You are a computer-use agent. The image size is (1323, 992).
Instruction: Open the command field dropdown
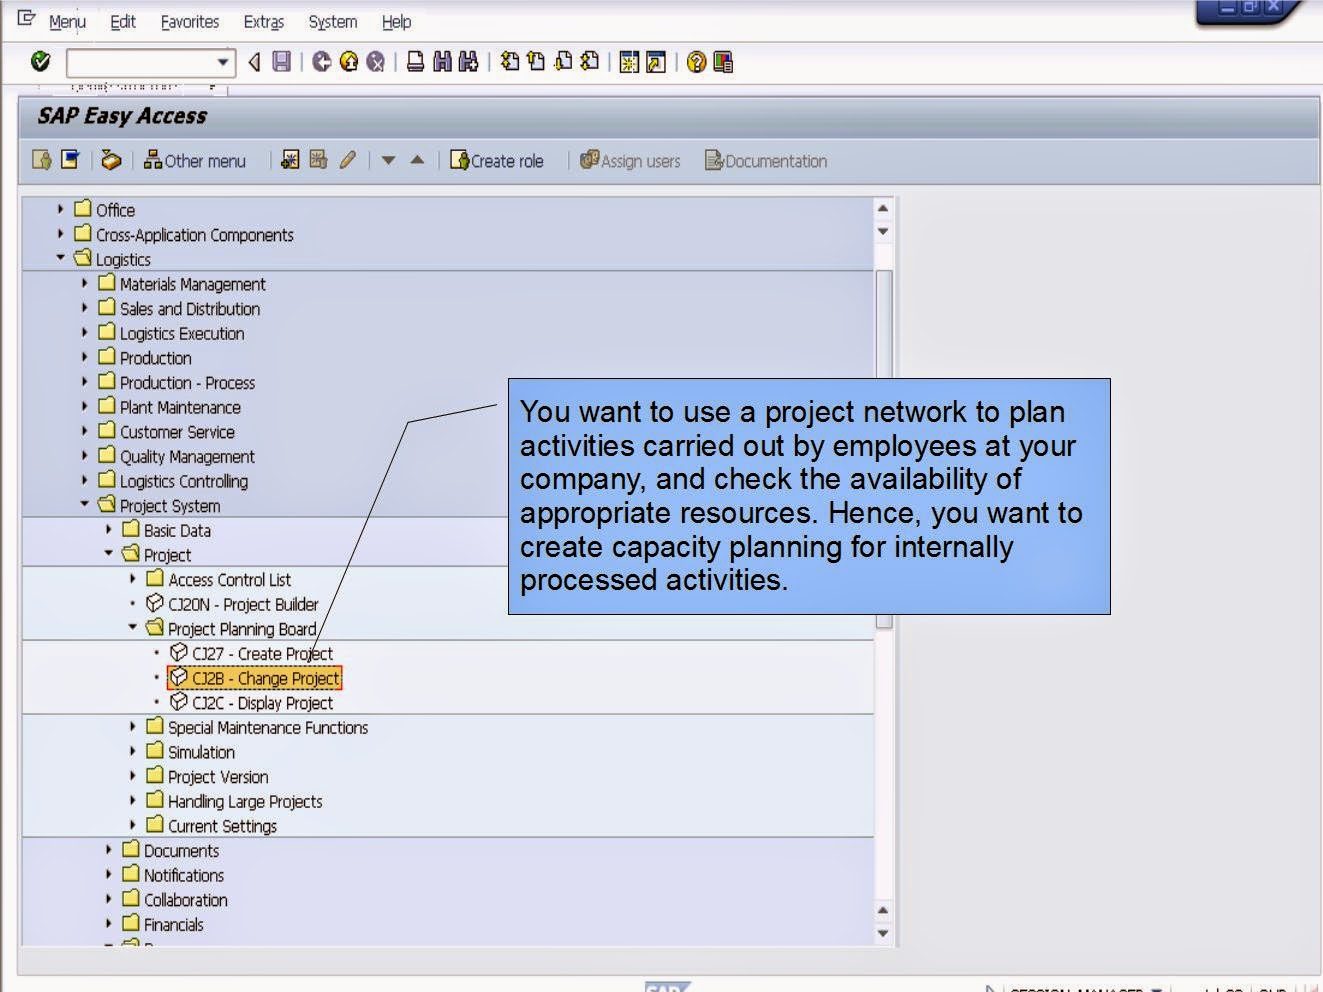pos(222,62)
